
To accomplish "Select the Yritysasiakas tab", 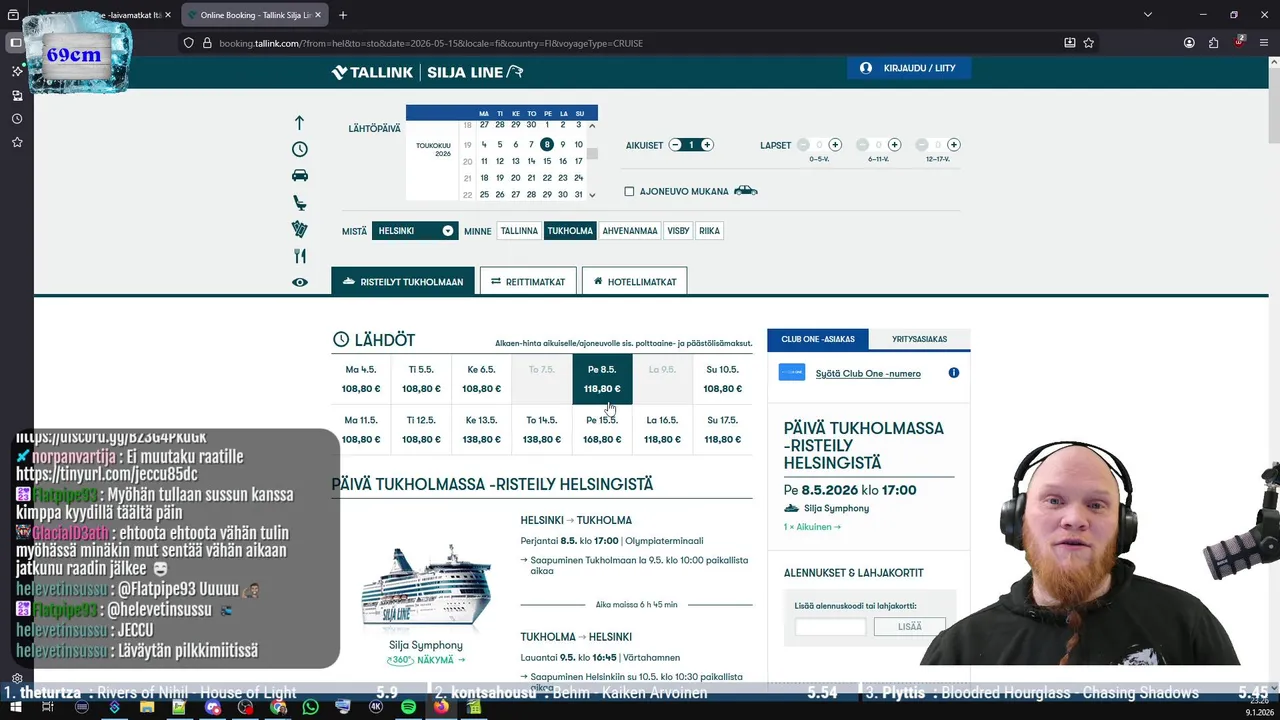I will 919,339.
